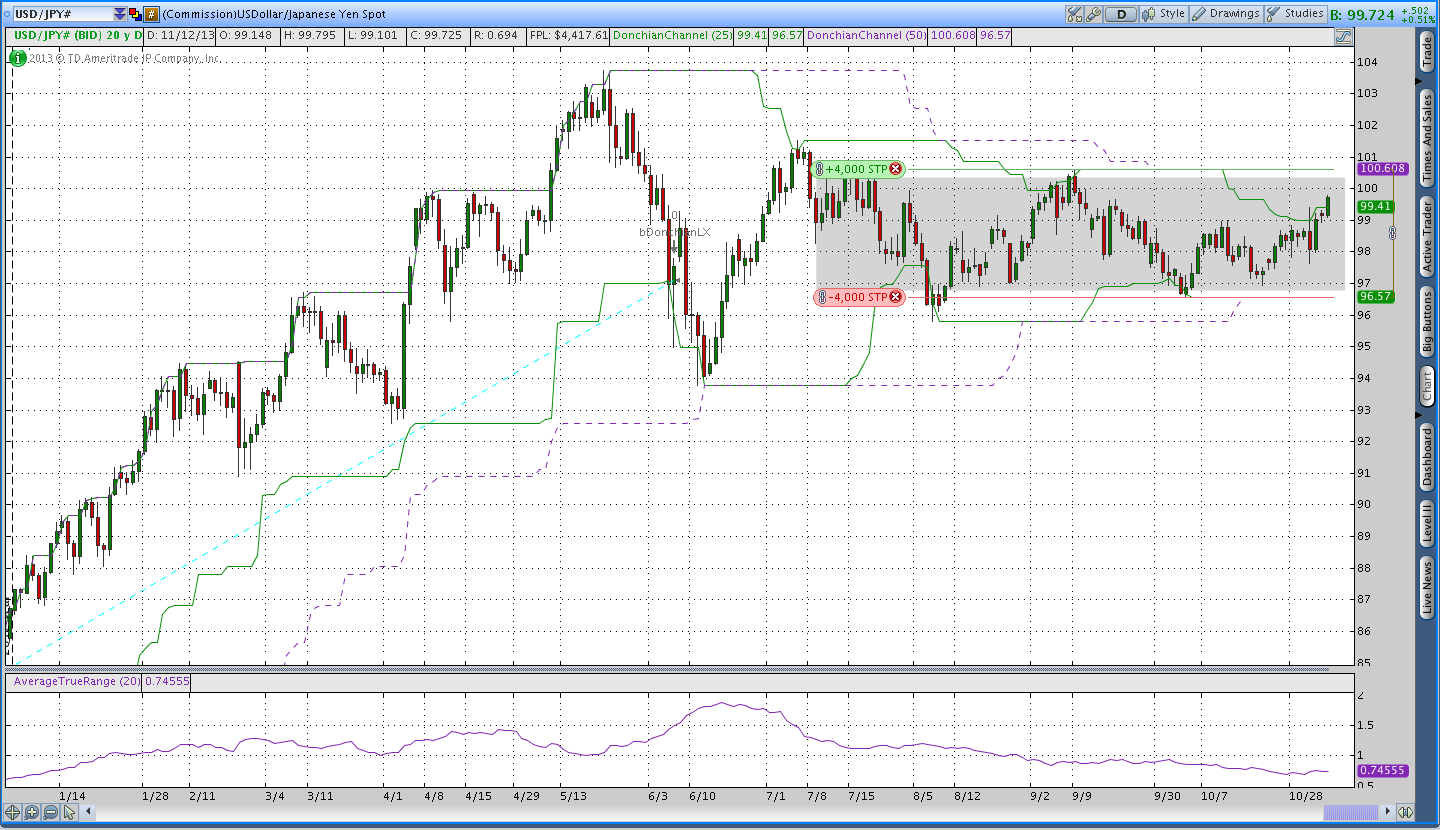1440x830 pixels.
Task: Cancel the -4,000 STP order
Action: point(895,297)
